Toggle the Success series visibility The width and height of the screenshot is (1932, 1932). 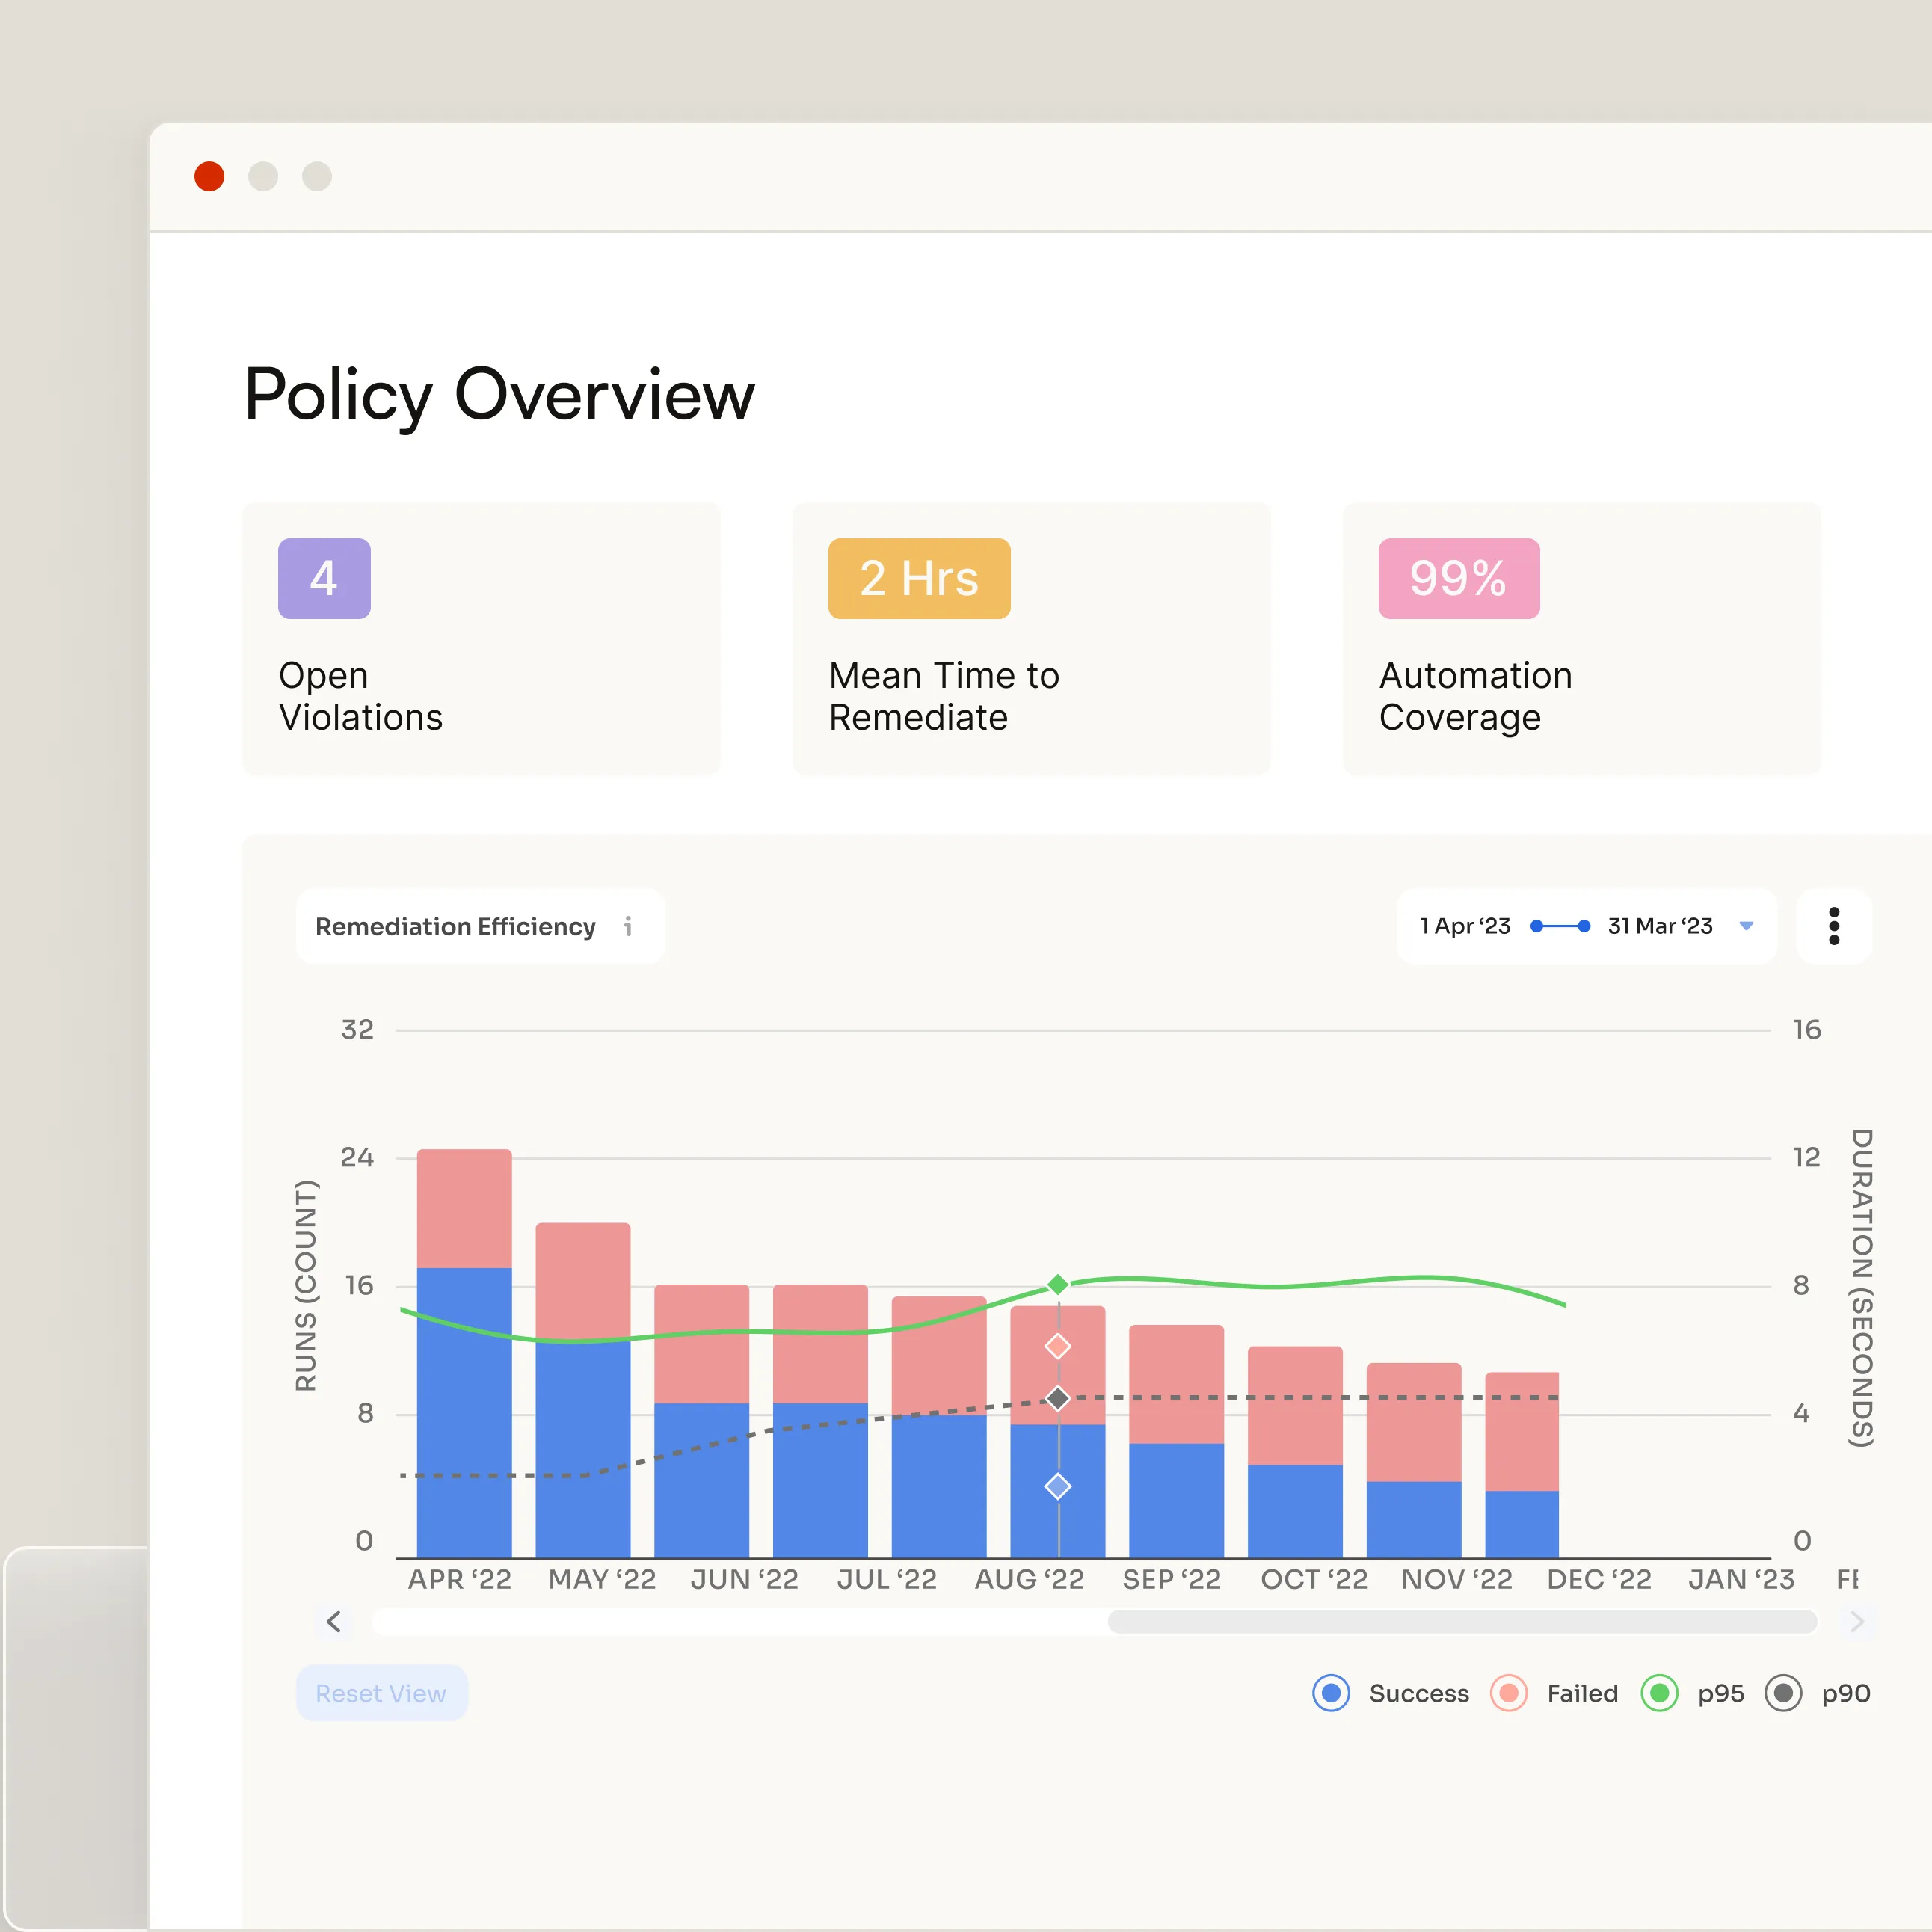[1331, 1693]
